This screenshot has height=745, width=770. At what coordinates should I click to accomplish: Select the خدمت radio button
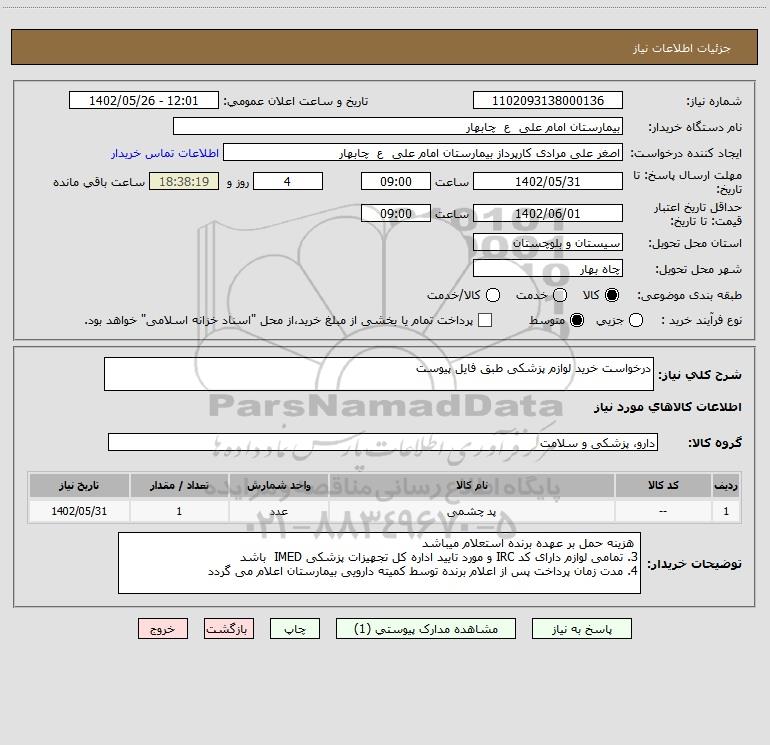[560, 295]
